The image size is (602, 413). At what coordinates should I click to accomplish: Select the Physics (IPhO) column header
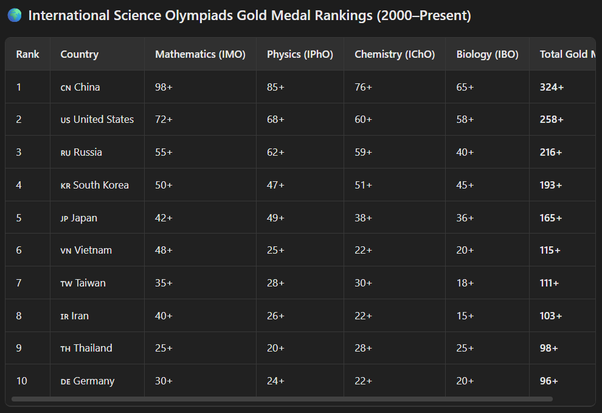(x=299, y=54)
